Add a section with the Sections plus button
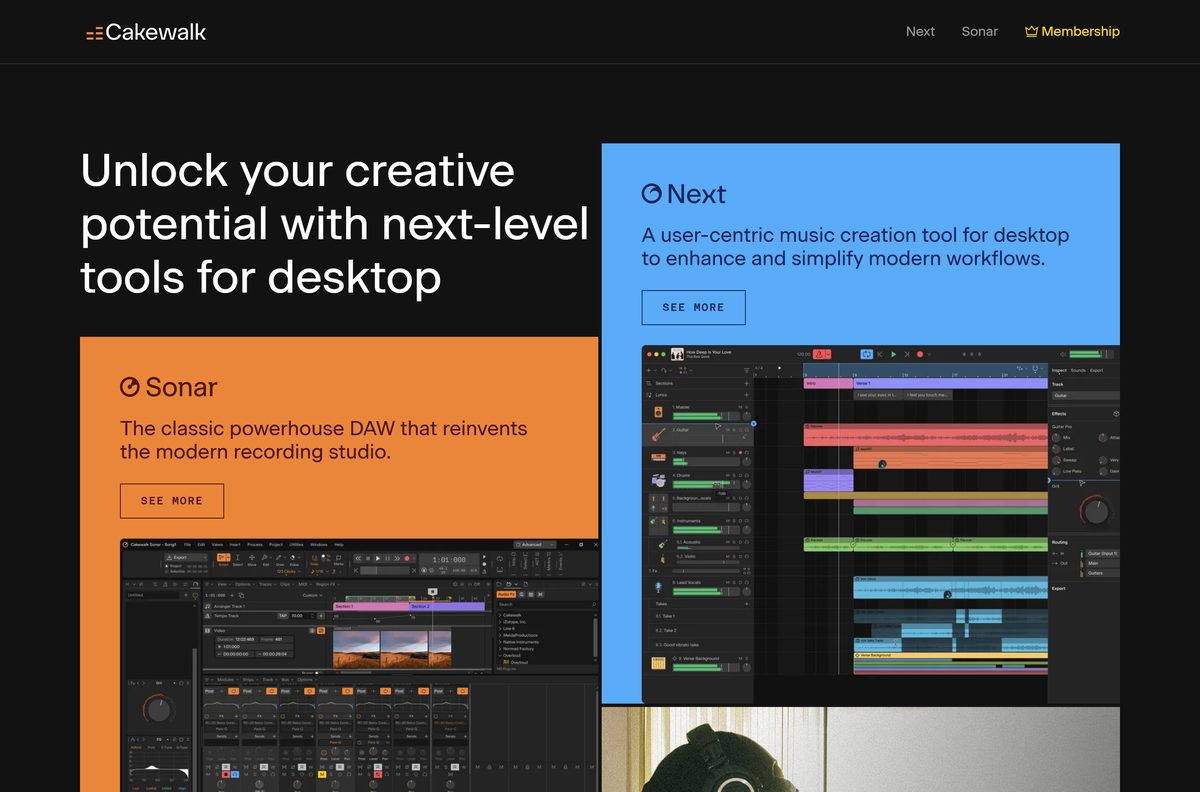 pyautogui.click(x=746, y=383)
